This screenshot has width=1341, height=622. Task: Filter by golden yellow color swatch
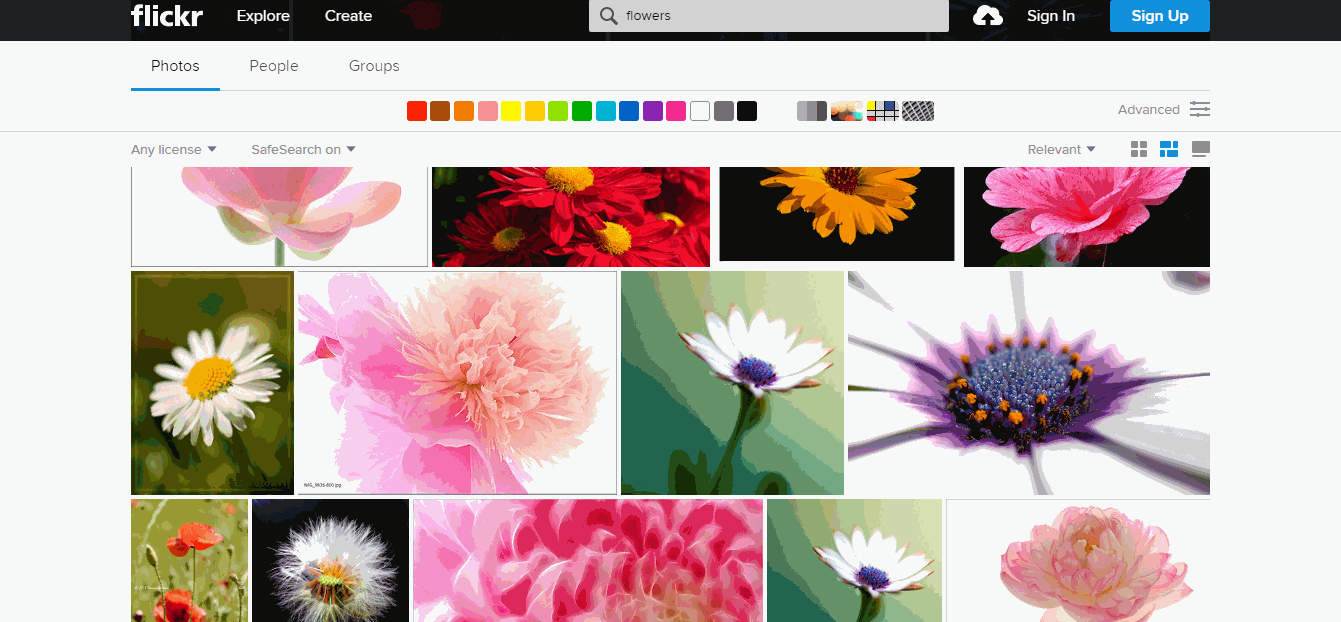coord(535,111)
